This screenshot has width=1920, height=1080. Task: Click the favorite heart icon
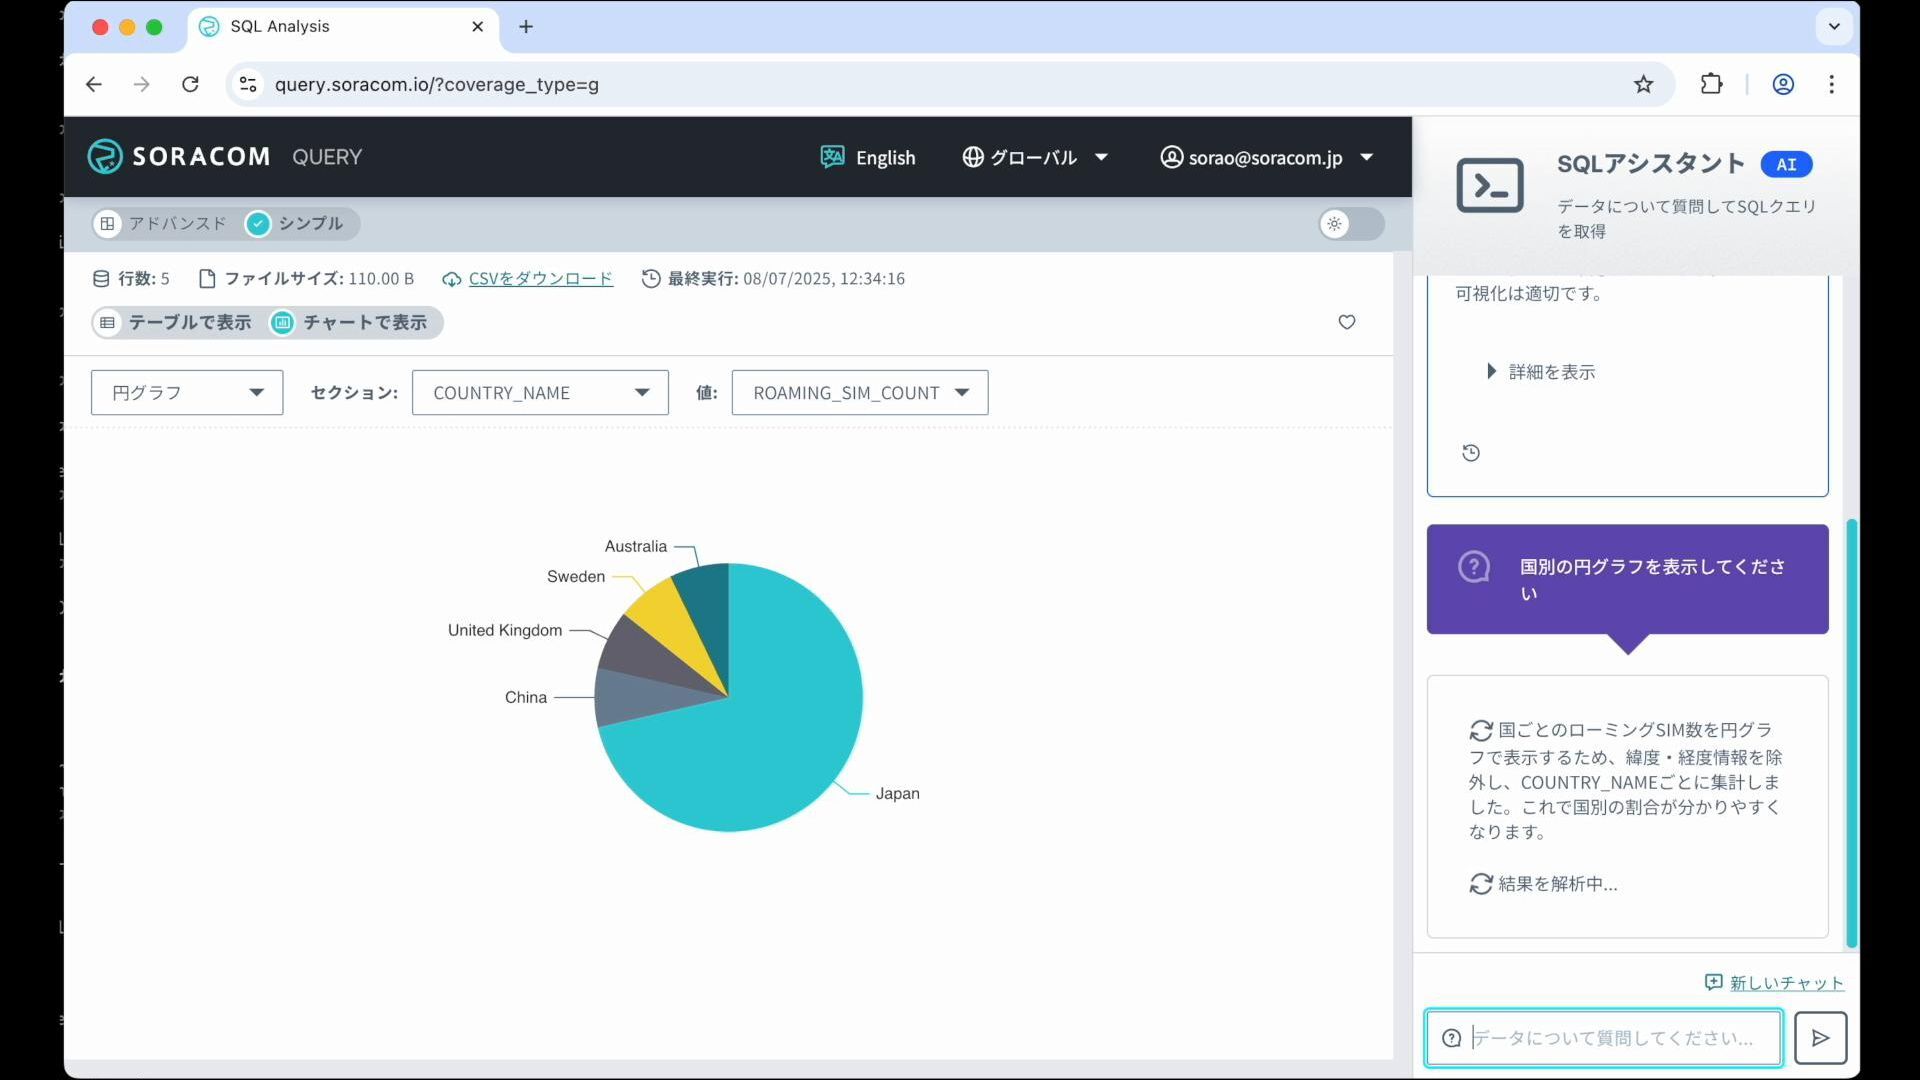1347,322
